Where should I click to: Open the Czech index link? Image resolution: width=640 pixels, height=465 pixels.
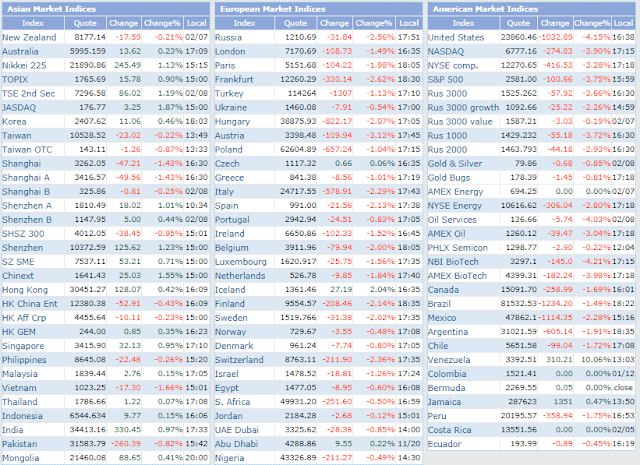click(x=227, y=164)
